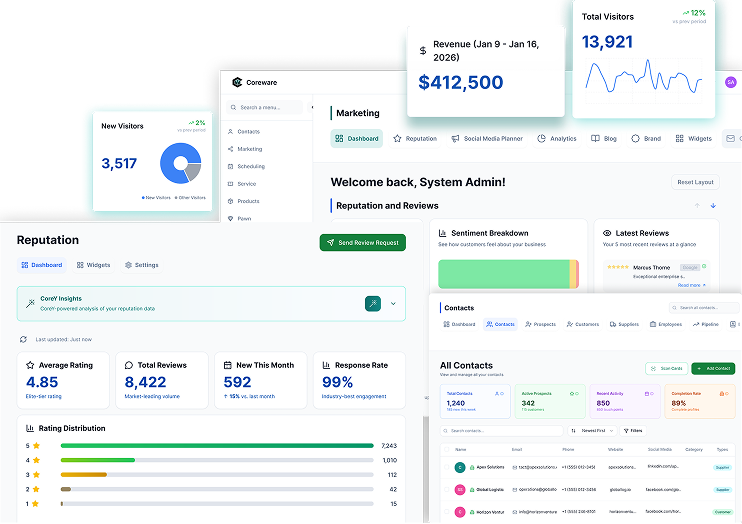
Task: Switch to Reputation tab in Marketing
Action: coord(415,139)
